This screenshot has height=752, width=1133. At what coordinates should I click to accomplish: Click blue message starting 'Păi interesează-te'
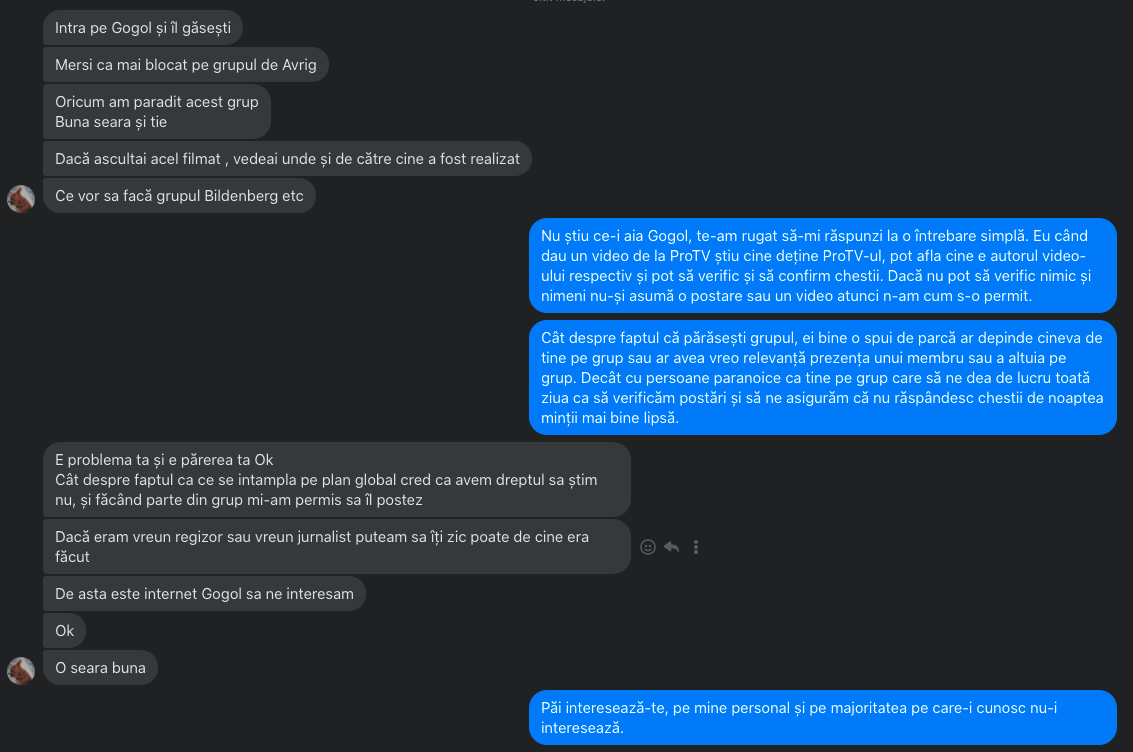[x=821, y=718]
